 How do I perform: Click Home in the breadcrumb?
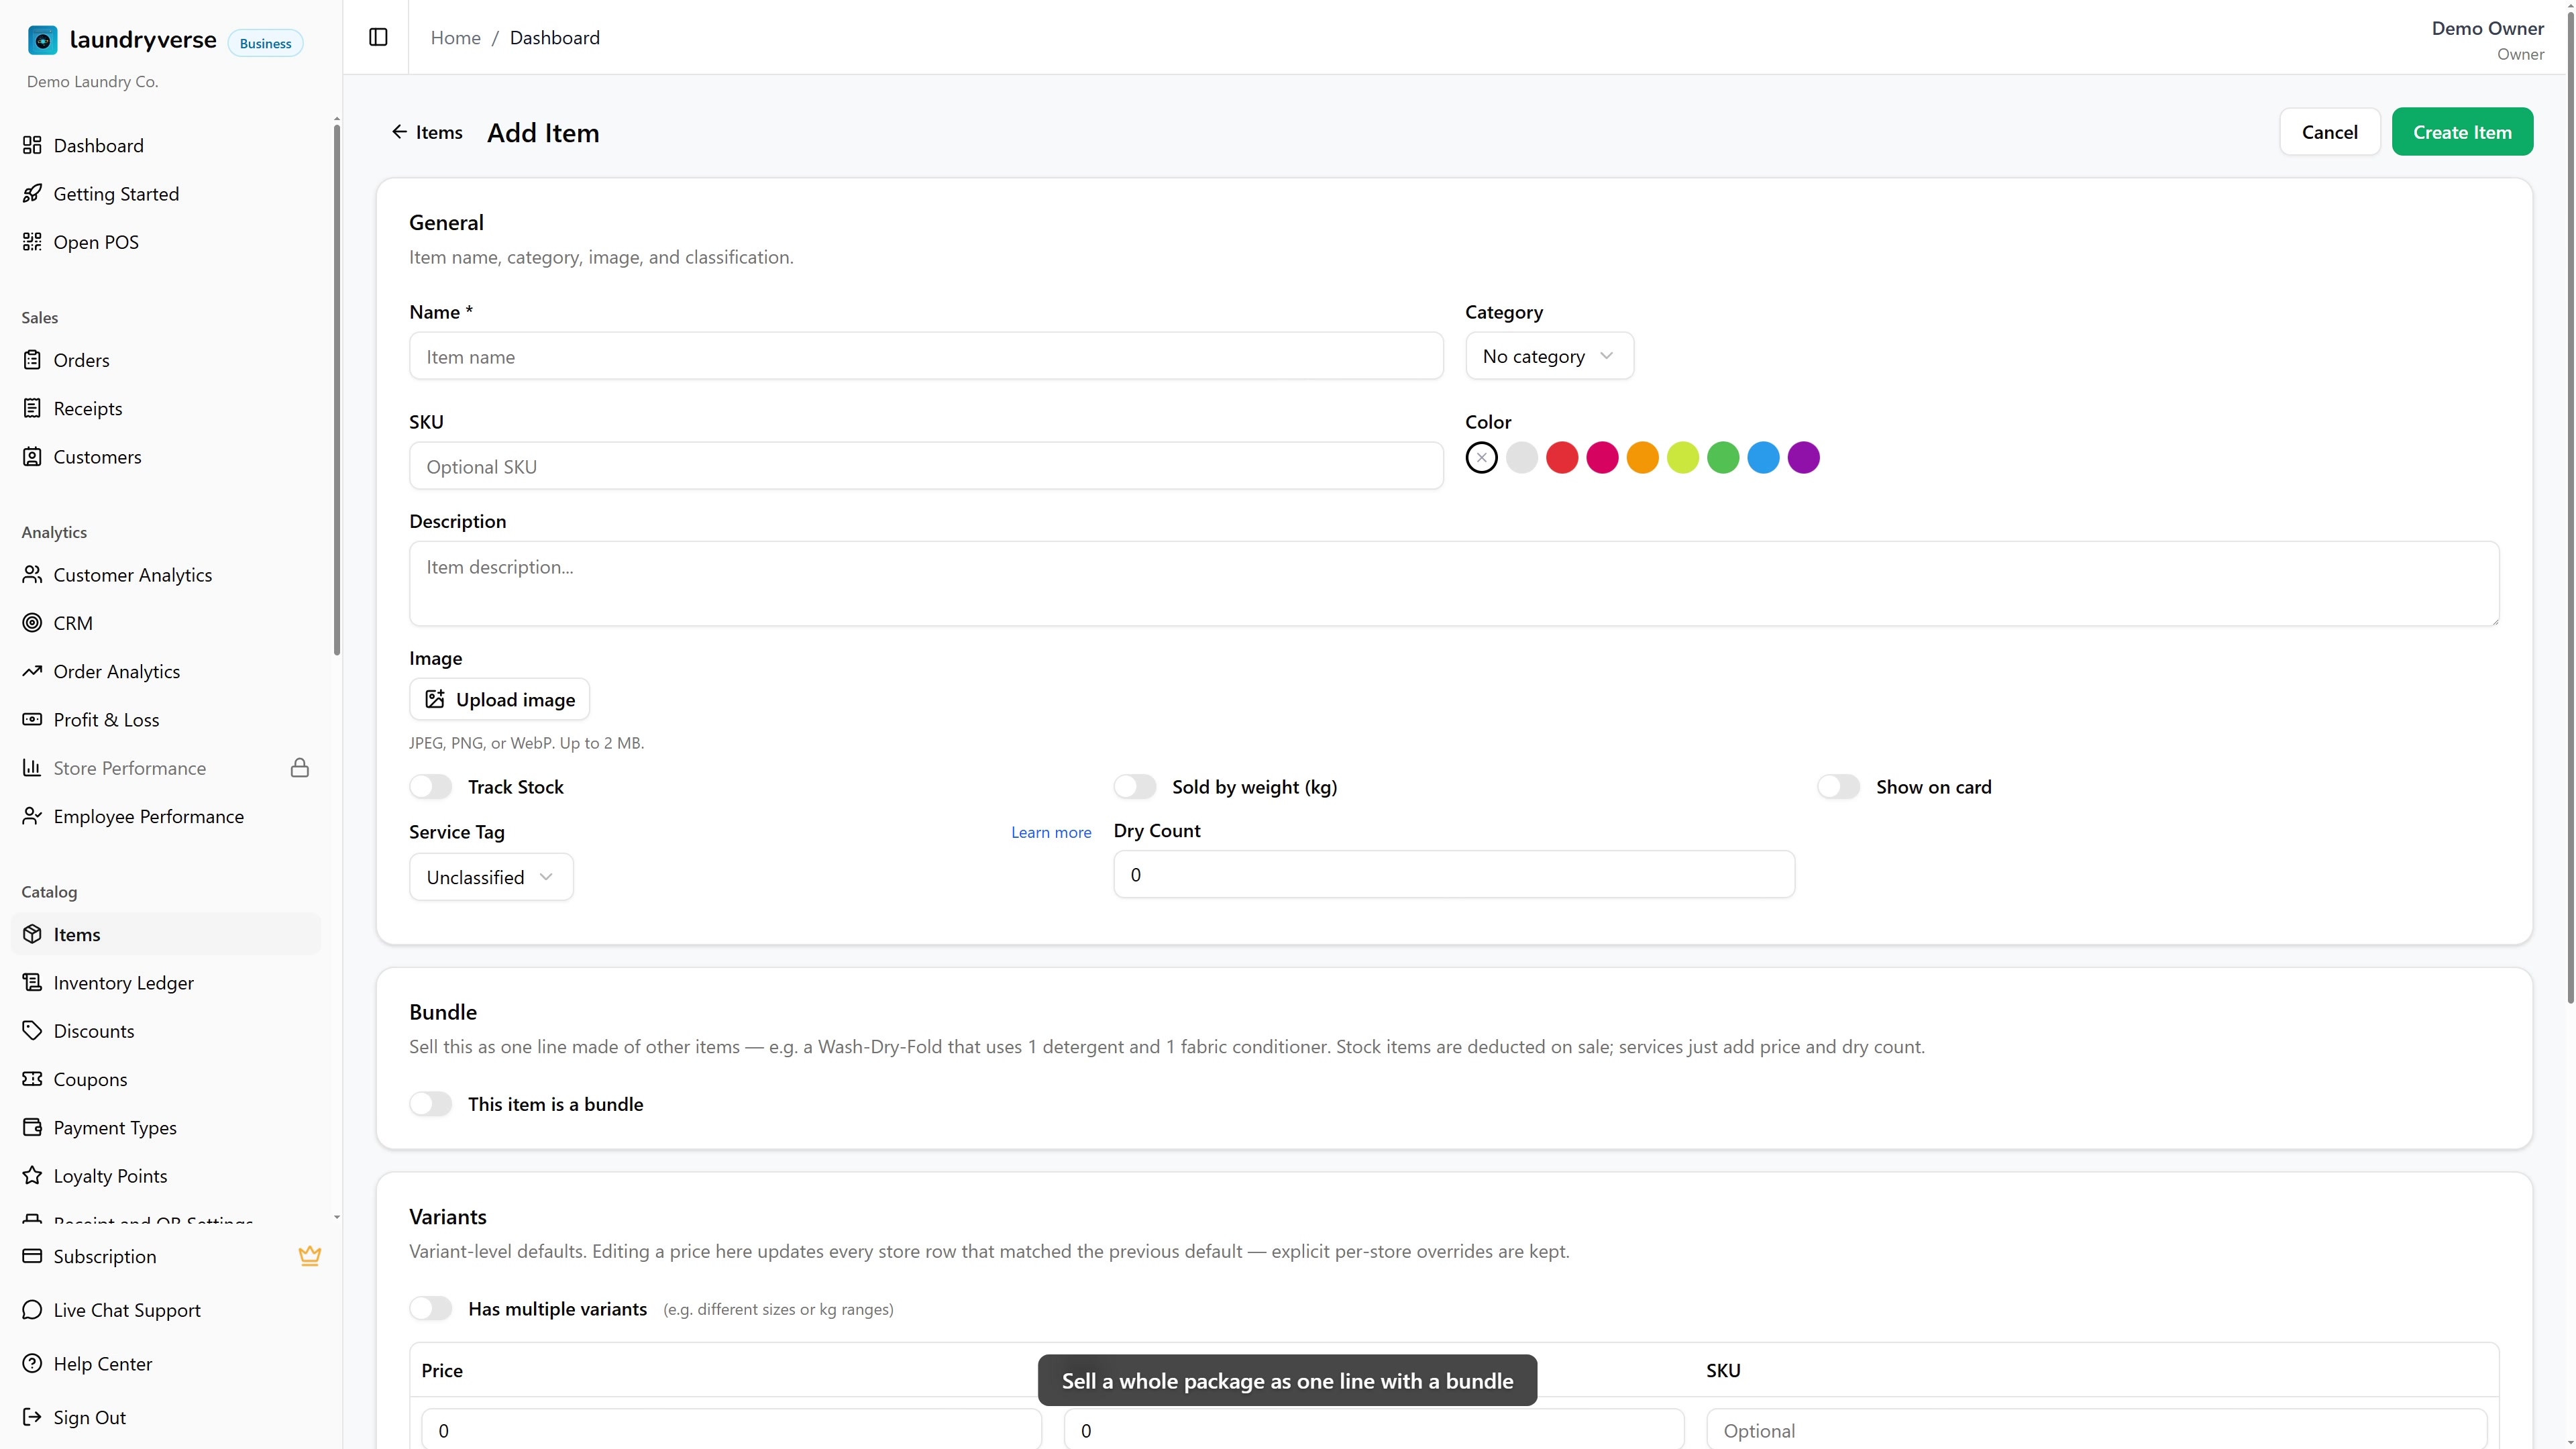pos(455,37)
